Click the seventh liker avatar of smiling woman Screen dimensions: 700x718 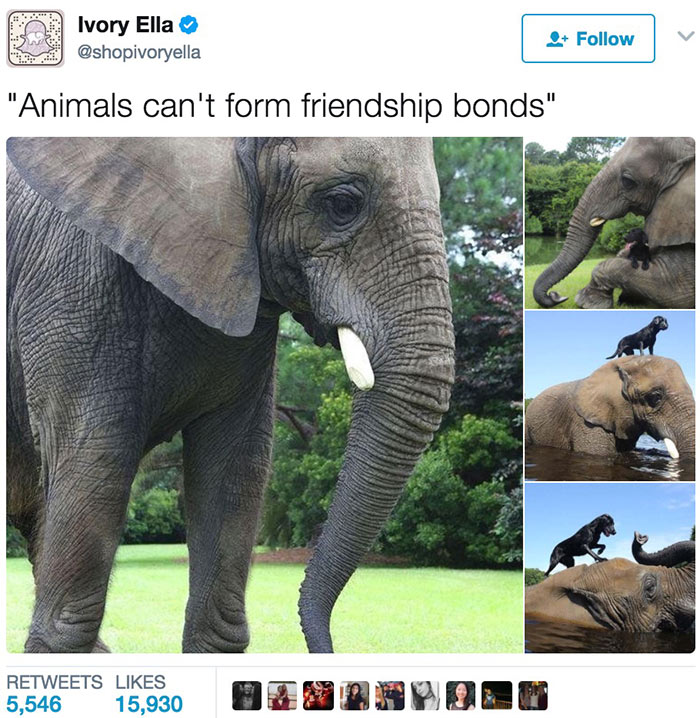click(461, 696)
